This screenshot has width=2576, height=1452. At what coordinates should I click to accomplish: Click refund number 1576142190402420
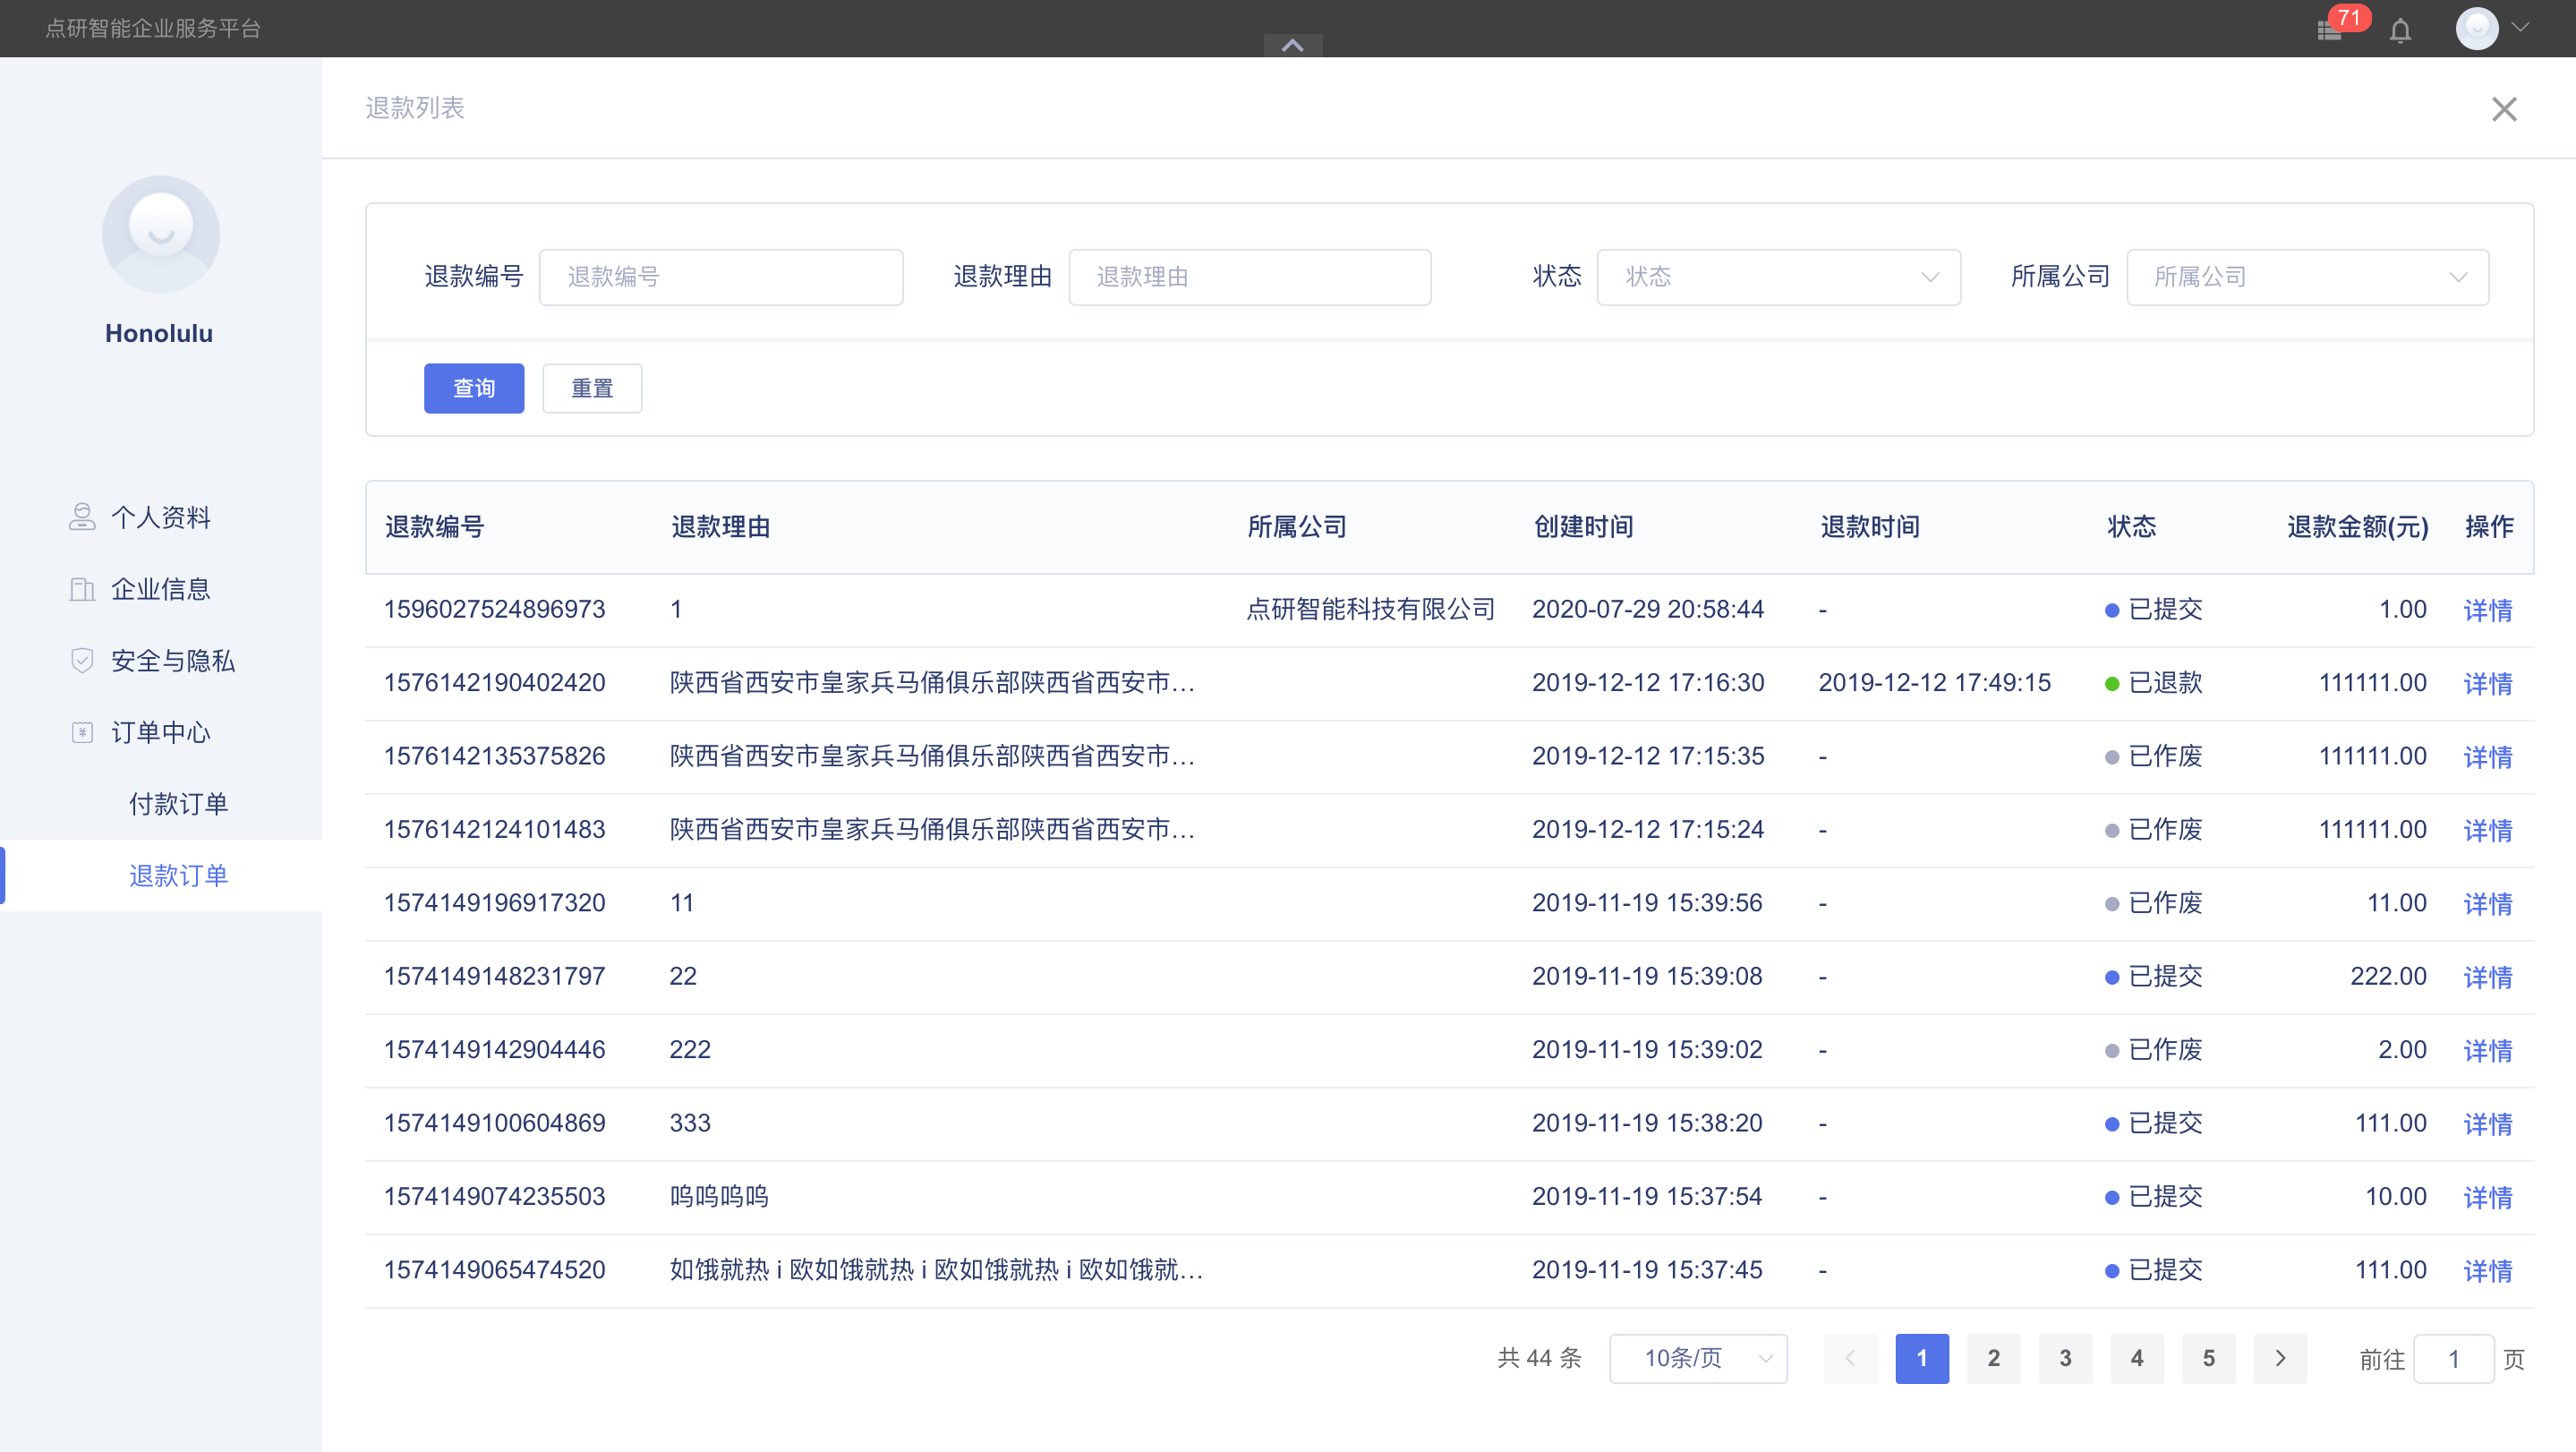(495, 682)
